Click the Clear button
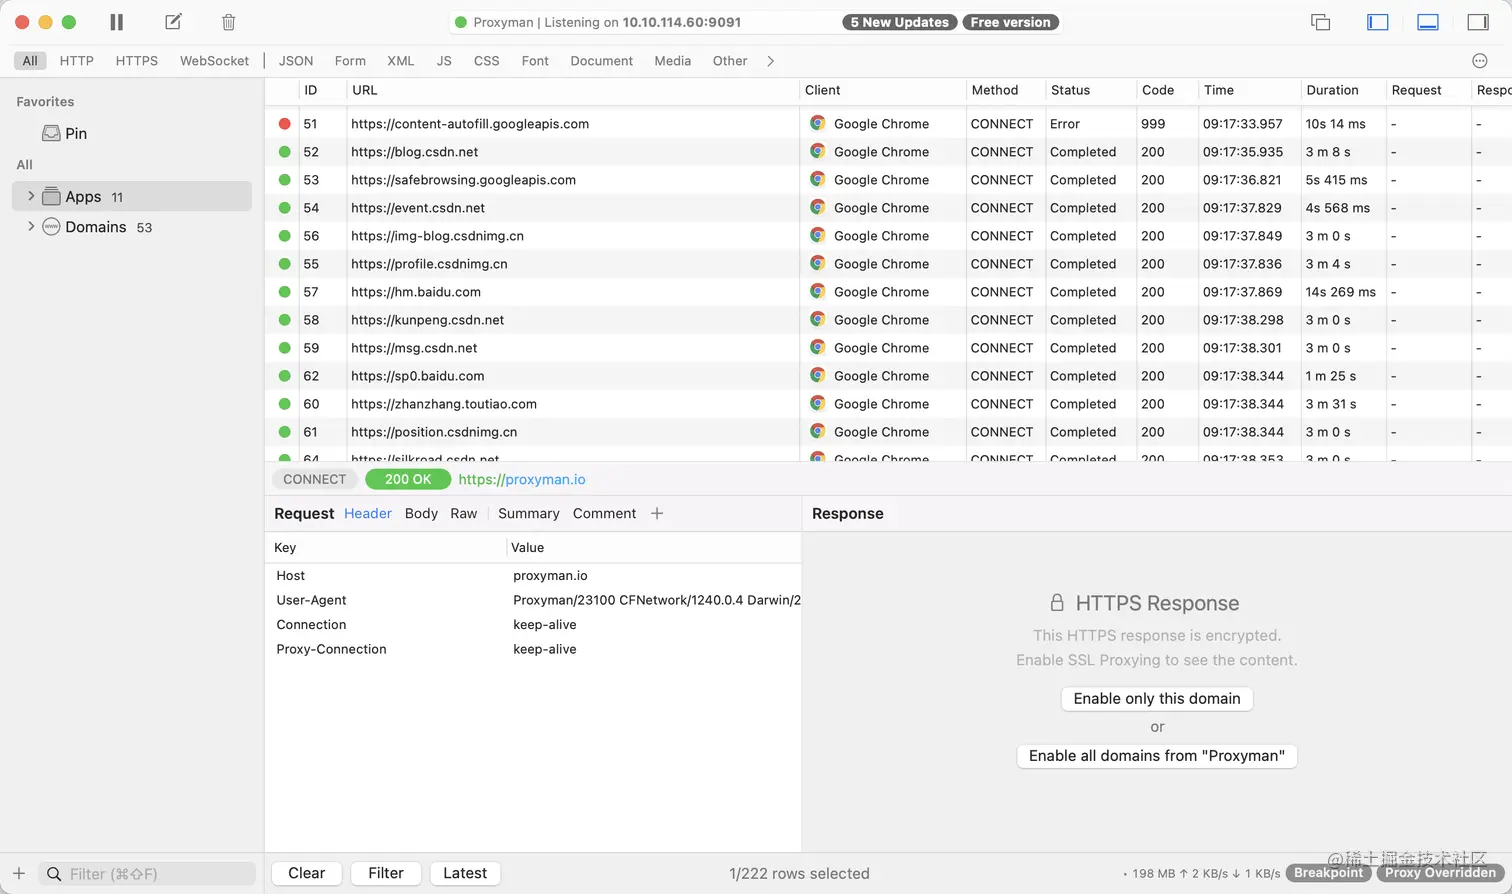Viewport: 1512px width, 894px height. coord(307,873)
